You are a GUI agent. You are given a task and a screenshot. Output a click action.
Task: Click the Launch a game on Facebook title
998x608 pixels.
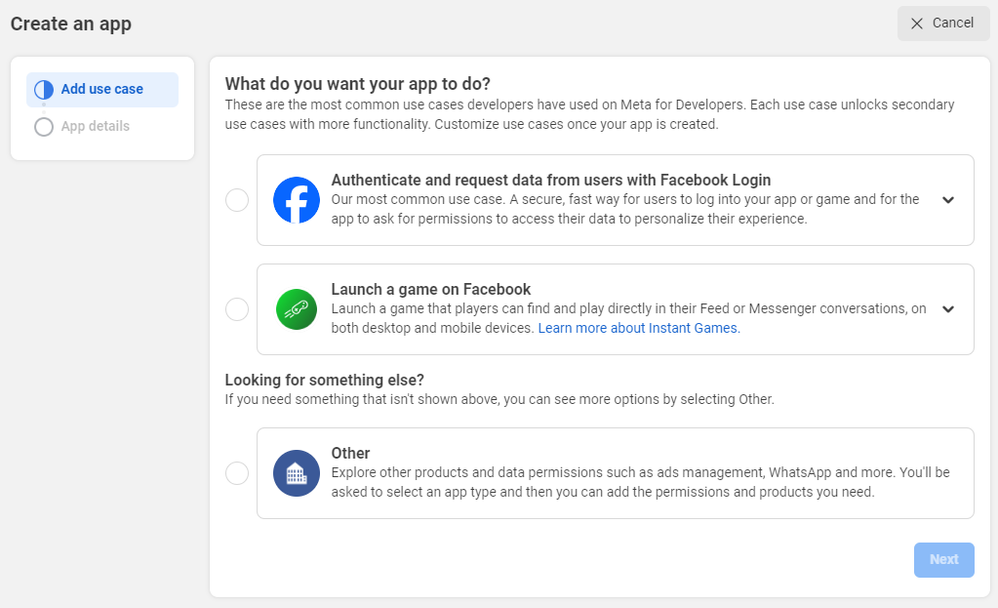[x=431, y=290]
